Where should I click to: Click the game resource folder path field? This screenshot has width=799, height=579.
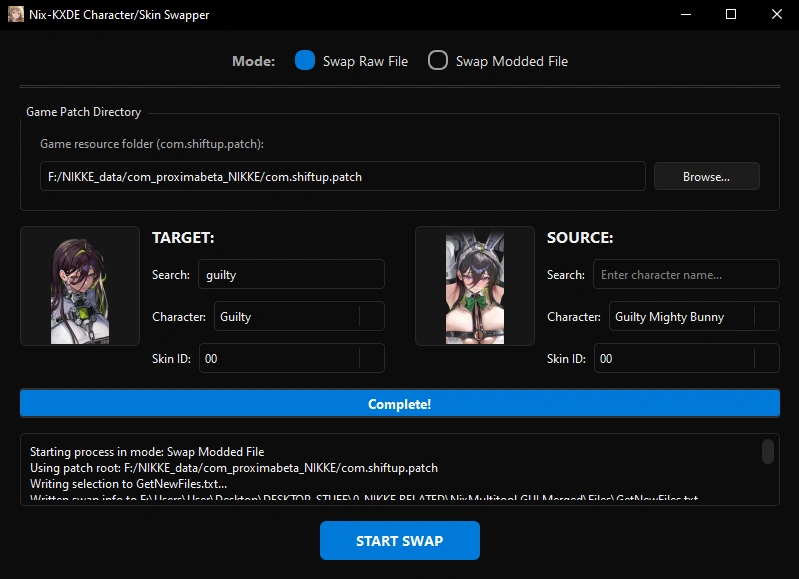[342, 176]
